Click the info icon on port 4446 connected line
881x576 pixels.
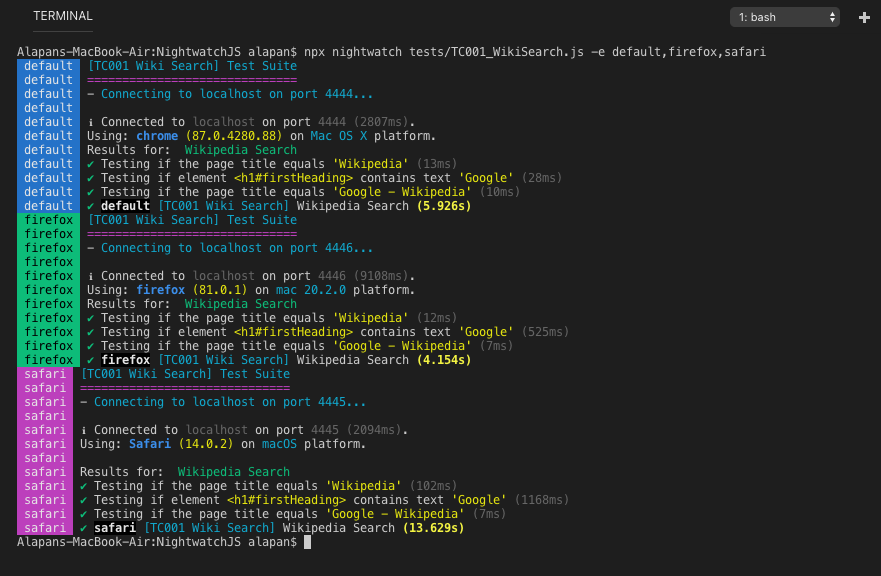click(91, 276)
